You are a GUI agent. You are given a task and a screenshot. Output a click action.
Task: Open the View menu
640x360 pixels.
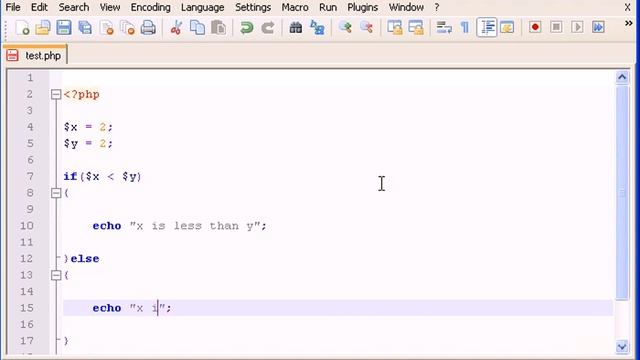click(x=110, y=7)
